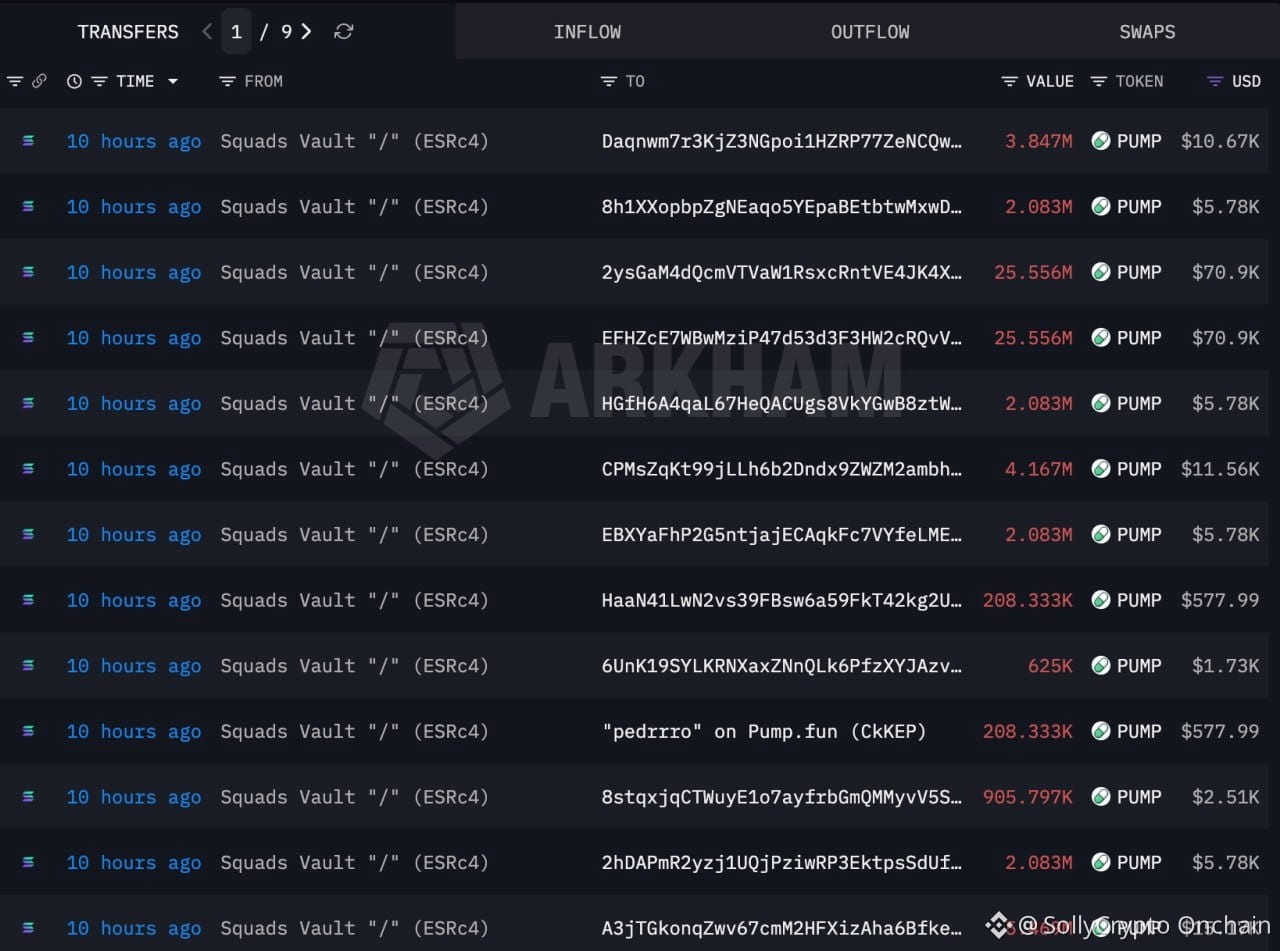The height and width of the screenshot is (951, 1280).
Task: Click the PUMP token icon in the 2hDAPmR2y row
Action: (1101, 862)
